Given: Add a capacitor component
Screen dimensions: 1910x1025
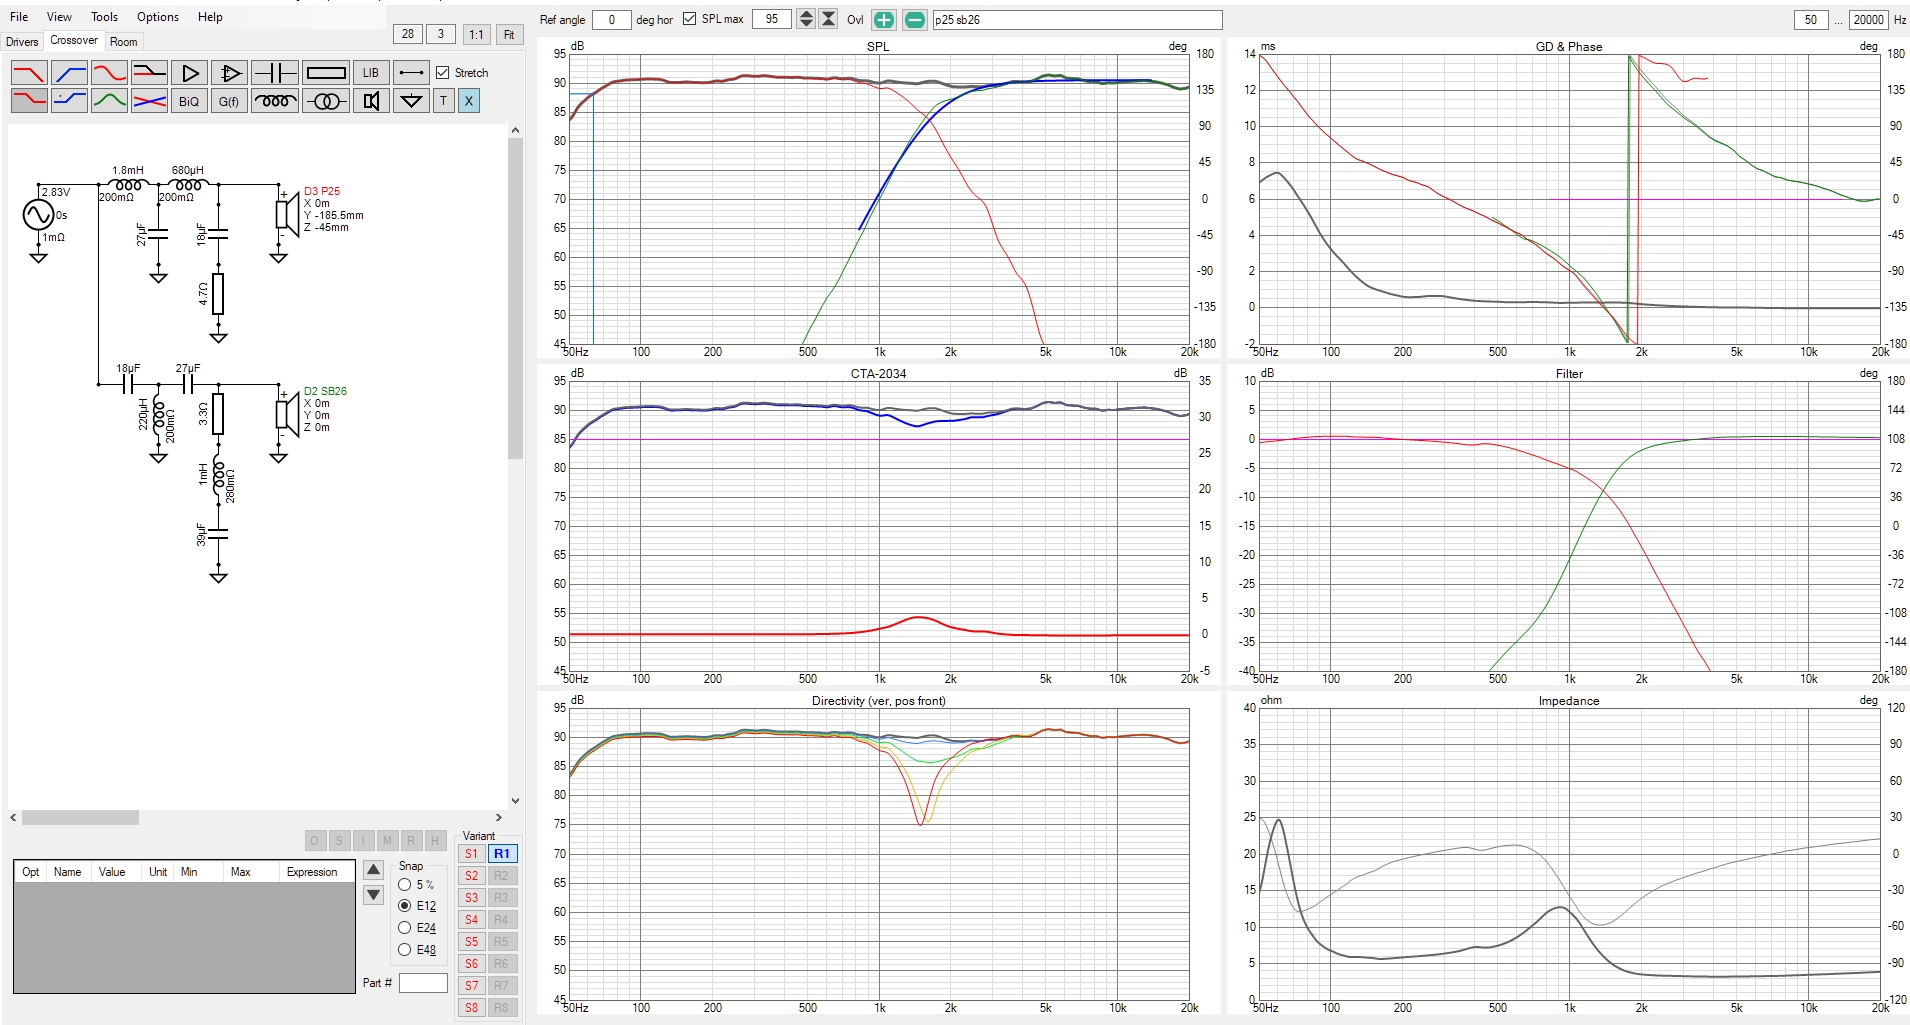Looking at the screenshot, I should tap(274, 73).
